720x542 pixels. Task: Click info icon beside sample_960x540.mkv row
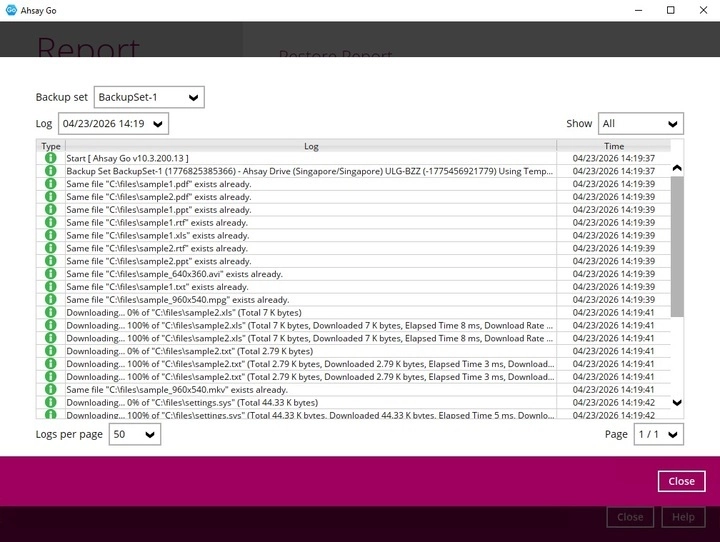[51, 390]
